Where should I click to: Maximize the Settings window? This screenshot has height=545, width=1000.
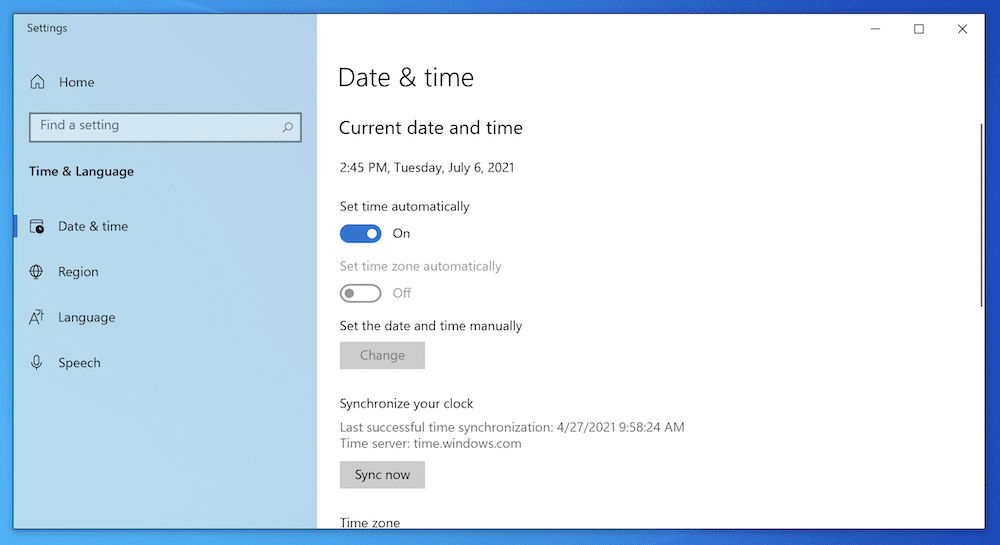918,29
